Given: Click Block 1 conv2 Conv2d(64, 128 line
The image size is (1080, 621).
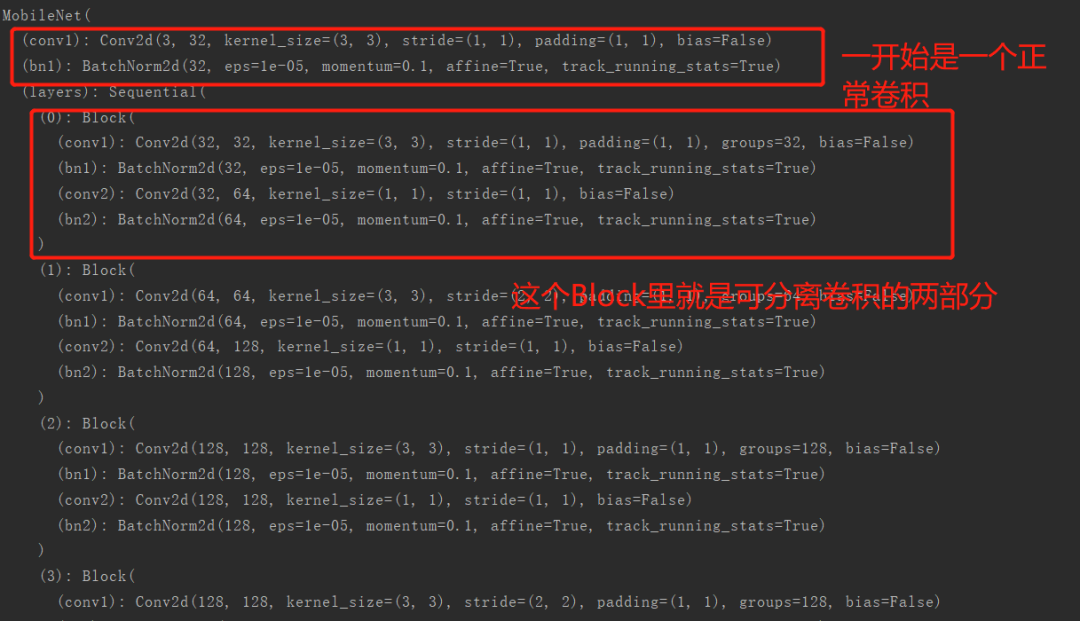Looking at the screenshot, I should coord(371,346).
